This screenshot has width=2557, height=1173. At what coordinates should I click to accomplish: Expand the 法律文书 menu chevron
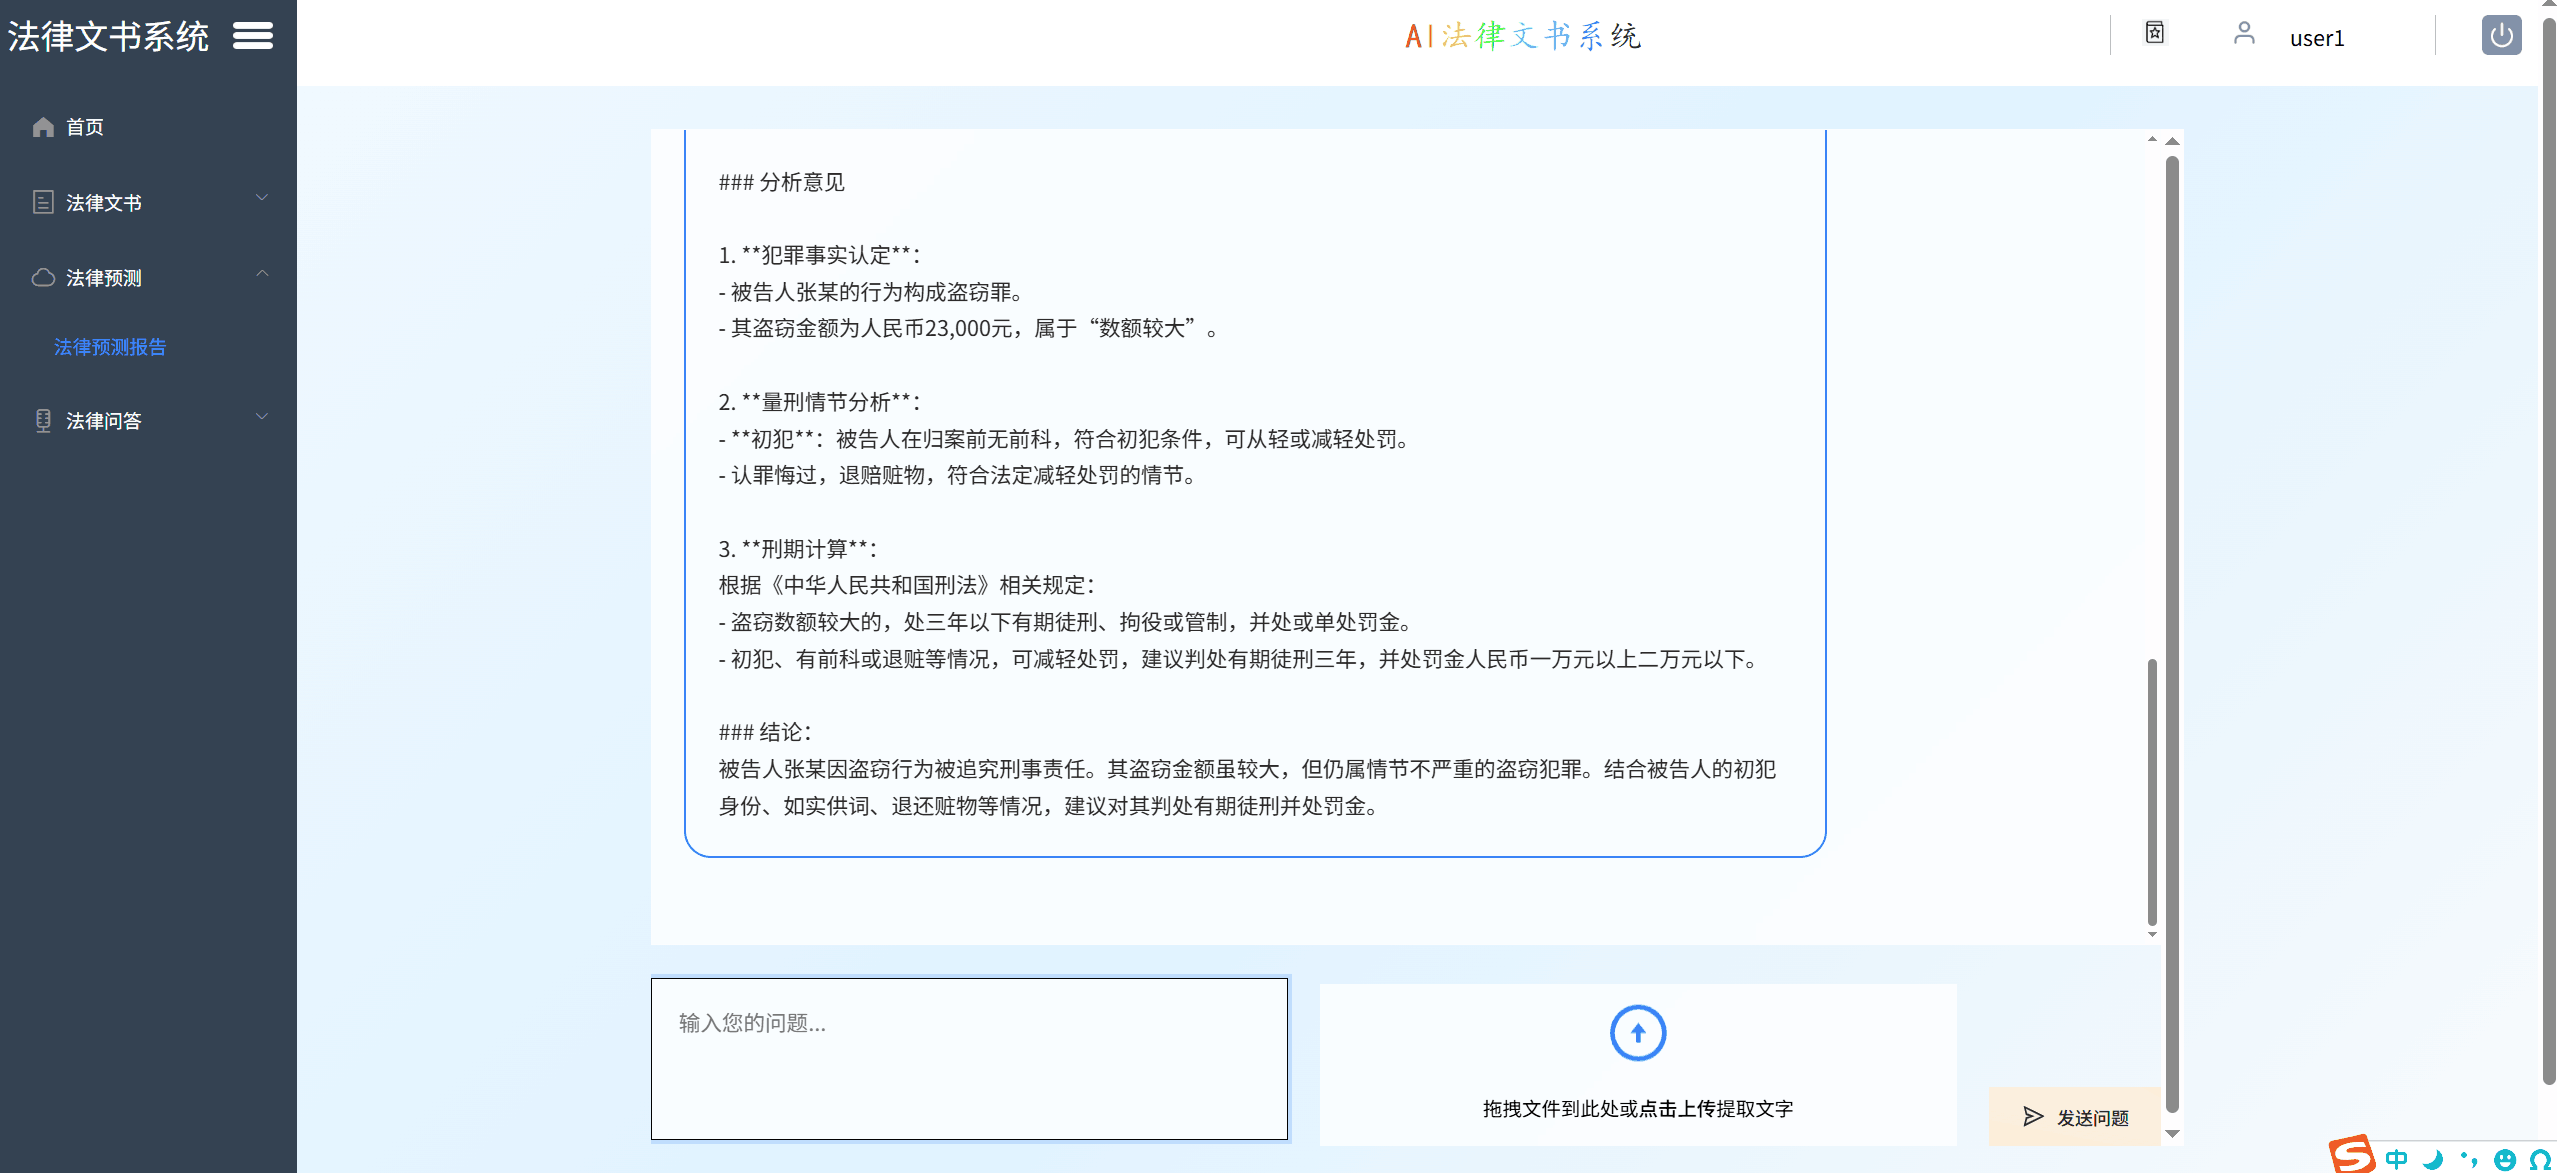(262, 198)
